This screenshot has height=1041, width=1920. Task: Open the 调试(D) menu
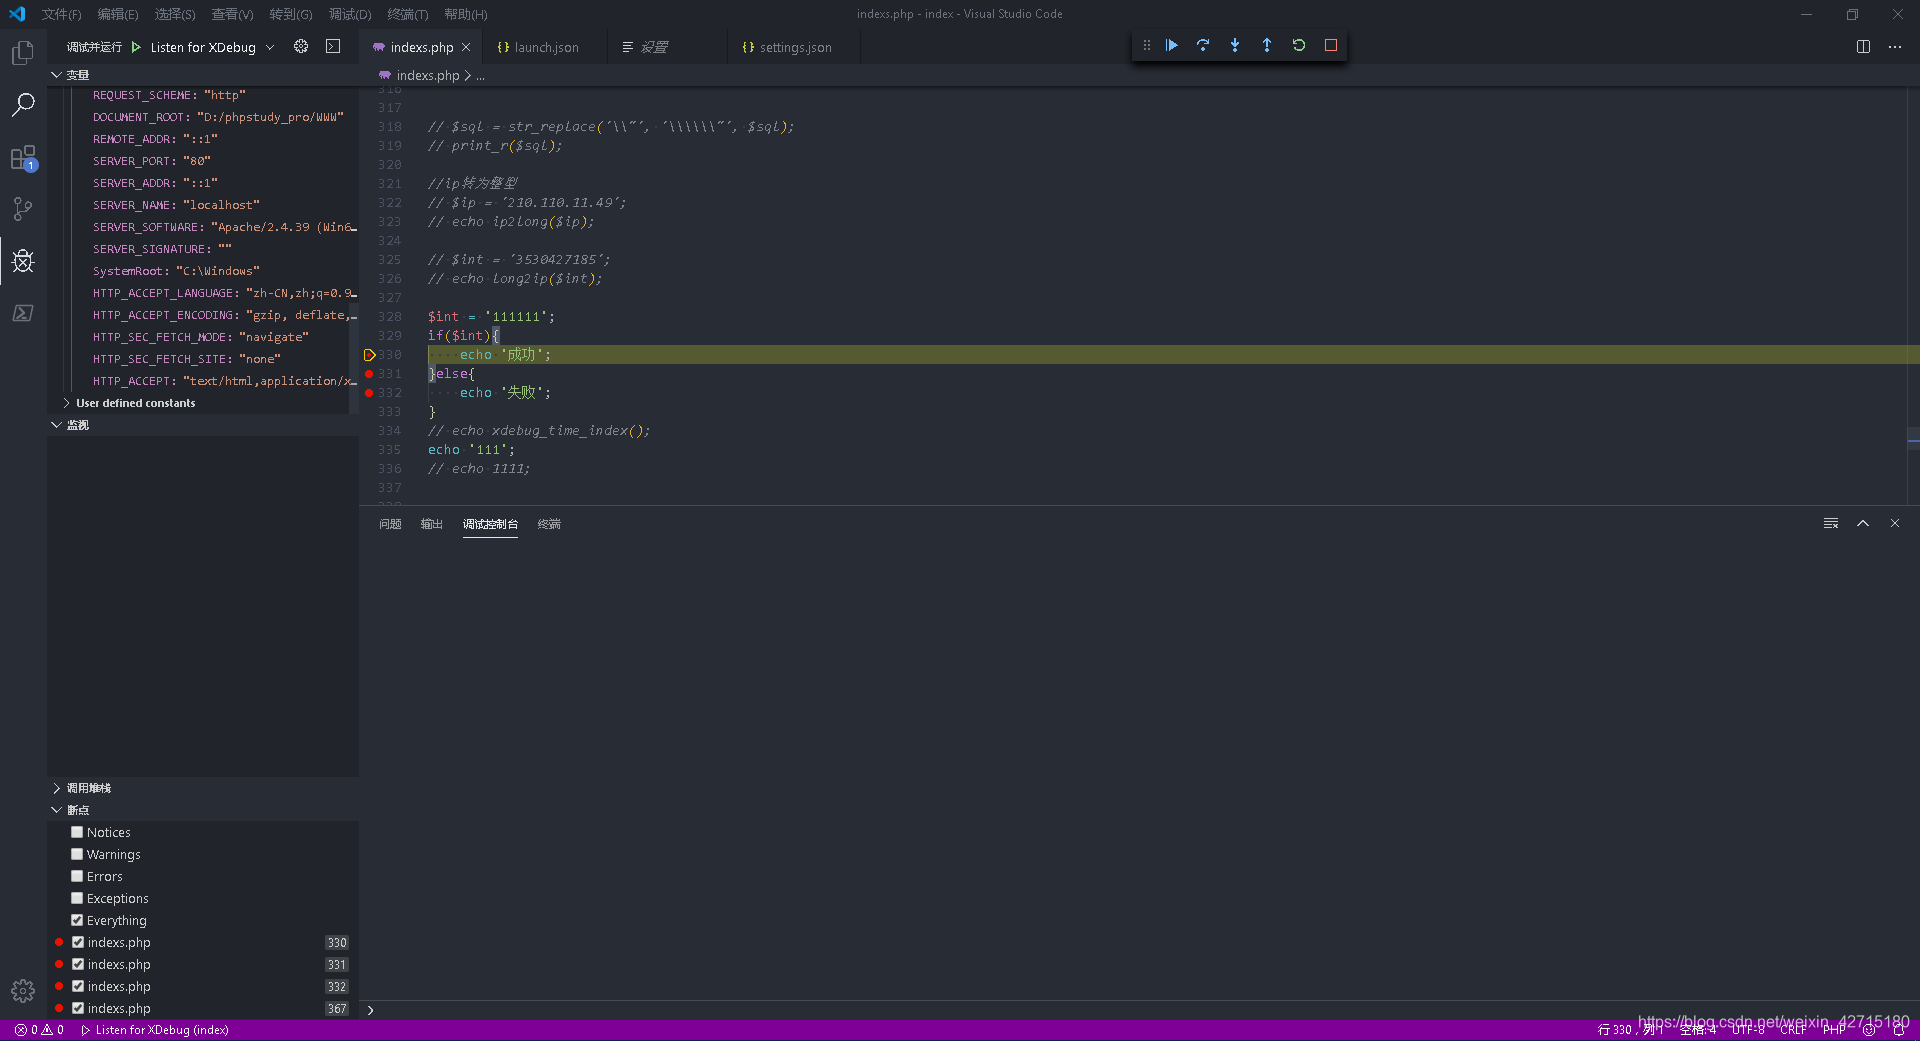[348, 14]
